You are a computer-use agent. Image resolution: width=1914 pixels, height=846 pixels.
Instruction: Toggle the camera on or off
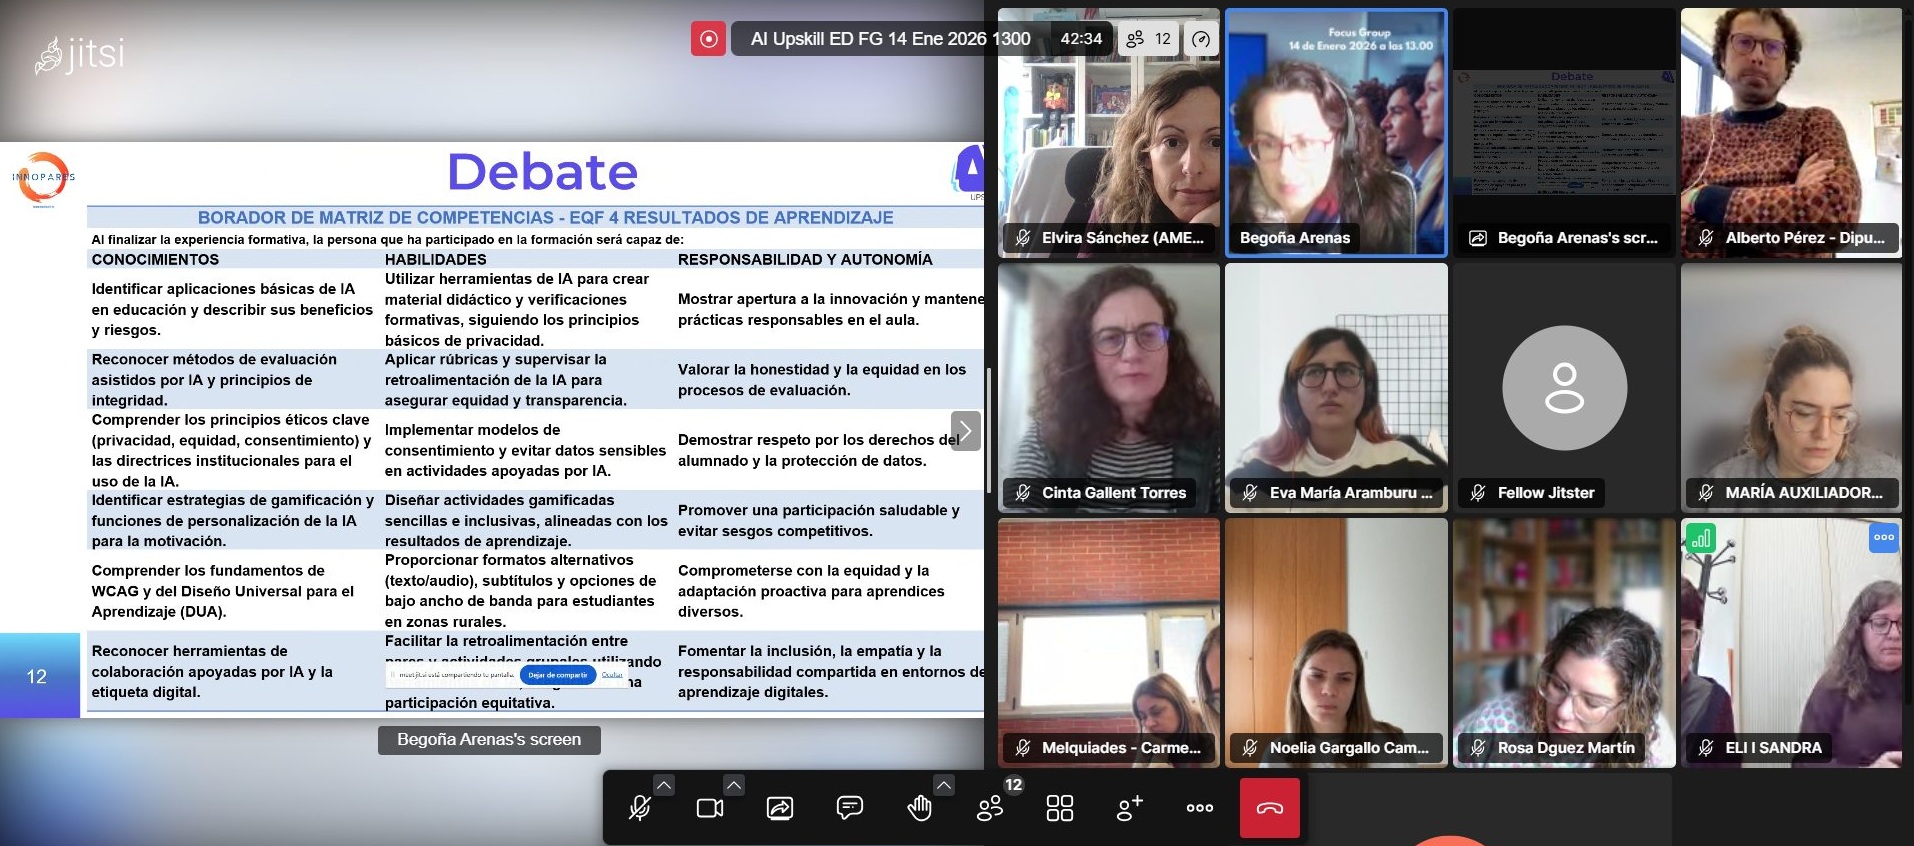tap(710, 808)
